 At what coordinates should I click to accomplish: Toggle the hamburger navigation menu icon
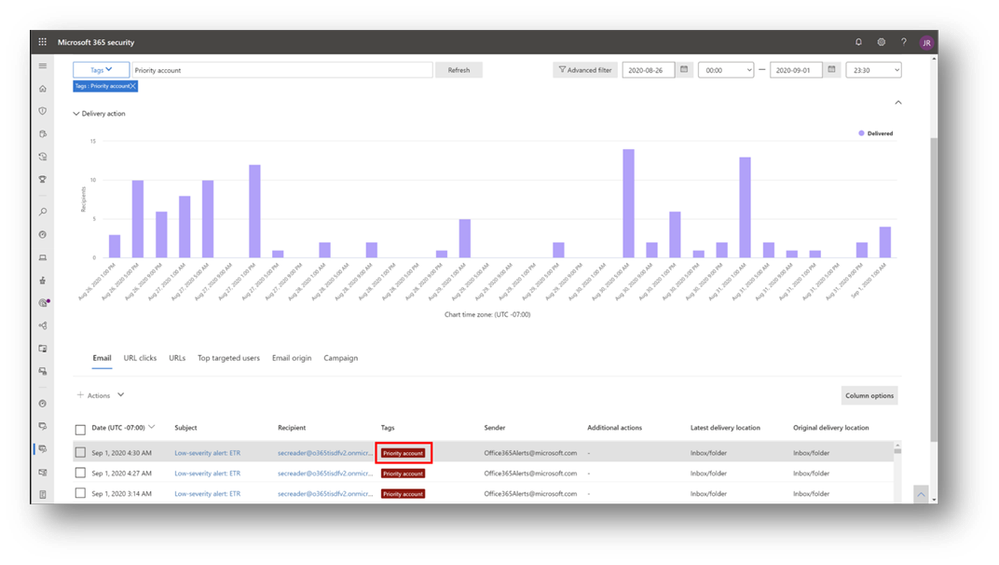click(43, 66)
